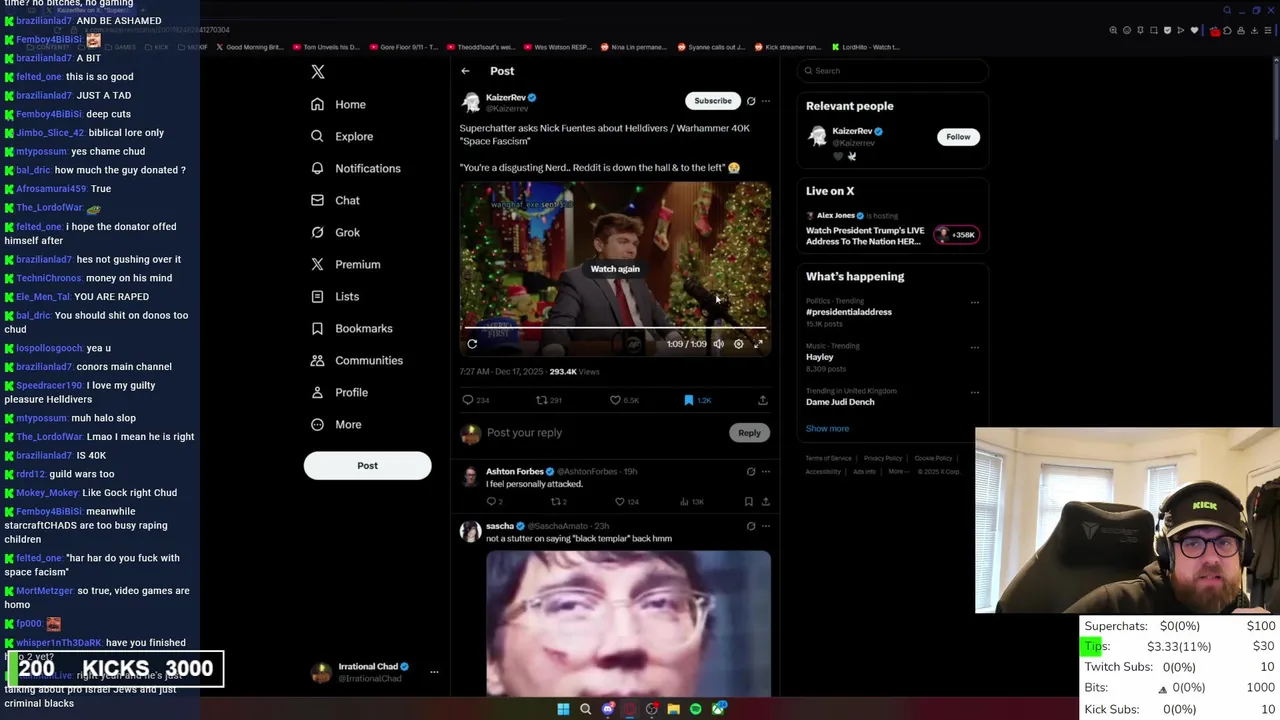This screenshot has width=1280, height=720.
Task: Open more options for #presidentialaddress trend
Action: pos(975,303)
